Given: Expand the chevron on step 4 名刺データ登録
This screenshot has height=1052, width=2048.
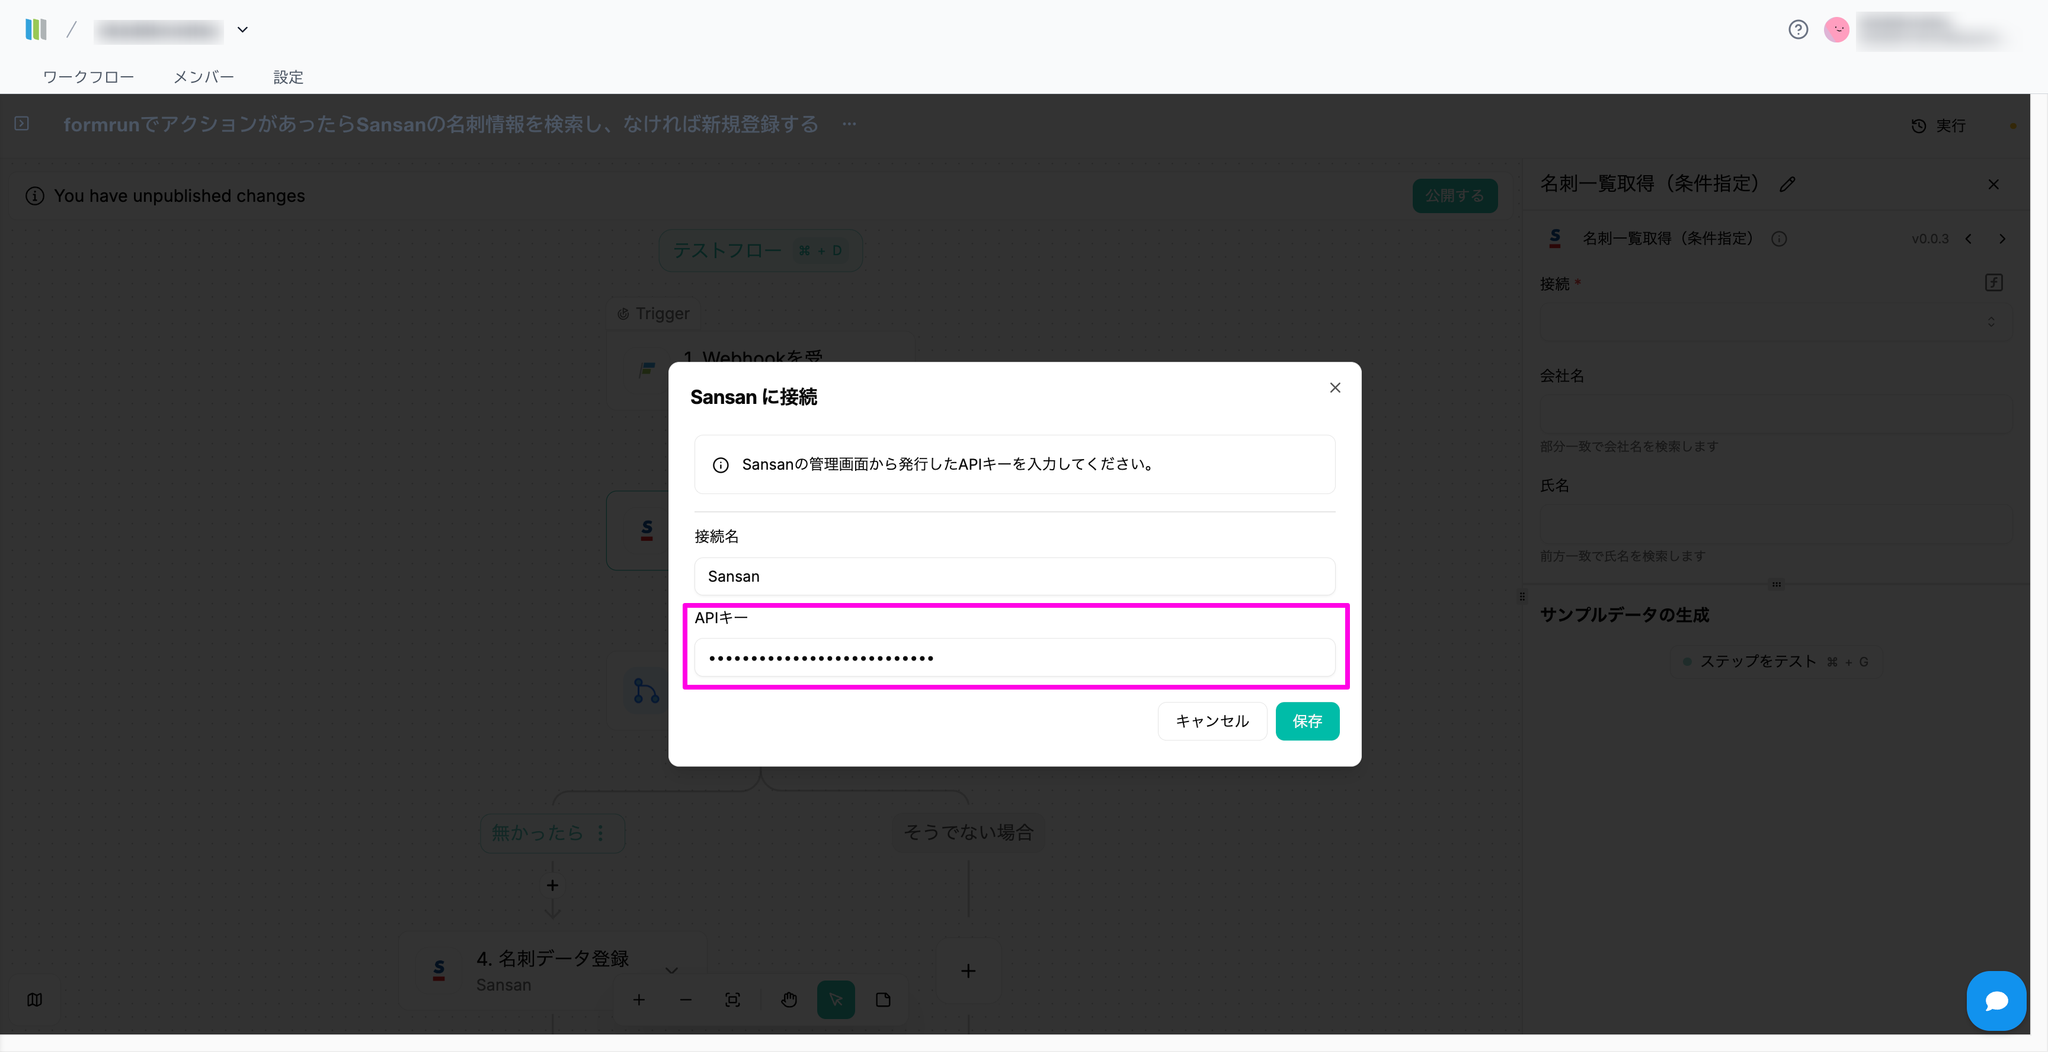Looking at the screenshot, I should click(x=672, y=970).
